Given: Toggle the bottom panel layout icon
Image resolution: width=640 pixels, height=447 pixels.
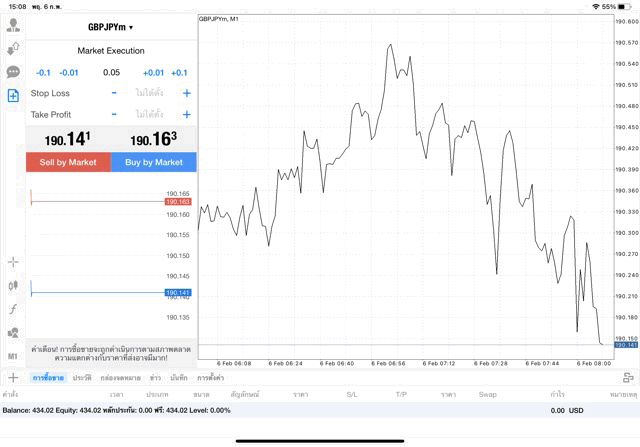Looking at the screenshot, I should coord(628,378).
